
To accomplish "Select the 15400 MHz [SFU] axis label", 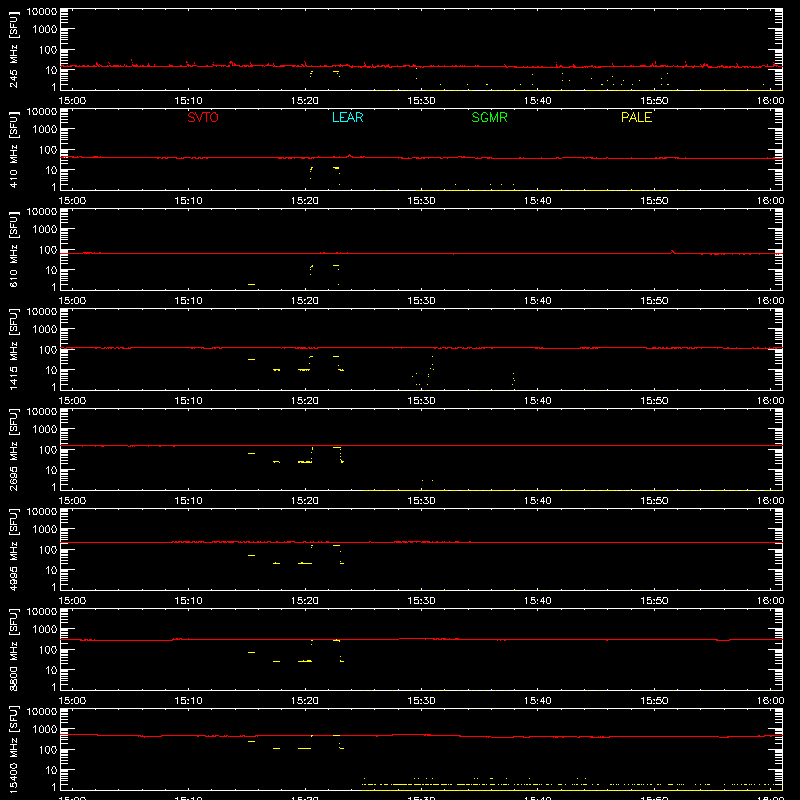I will [14, 749].
